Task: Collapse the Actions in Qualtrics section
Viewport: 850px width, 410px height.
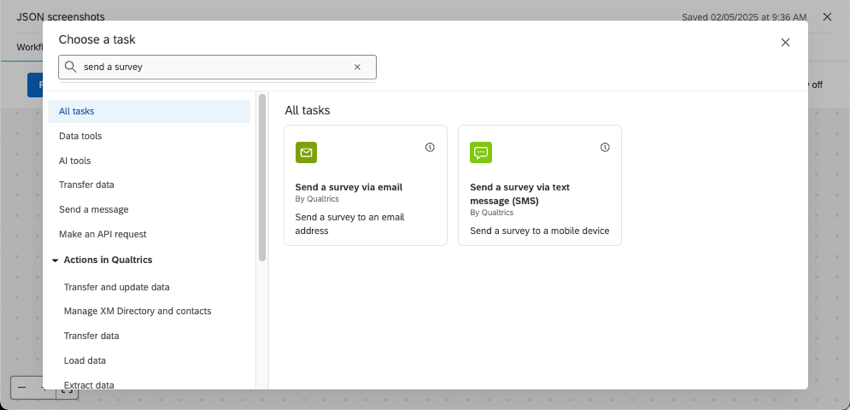Action: coord(55,260)
